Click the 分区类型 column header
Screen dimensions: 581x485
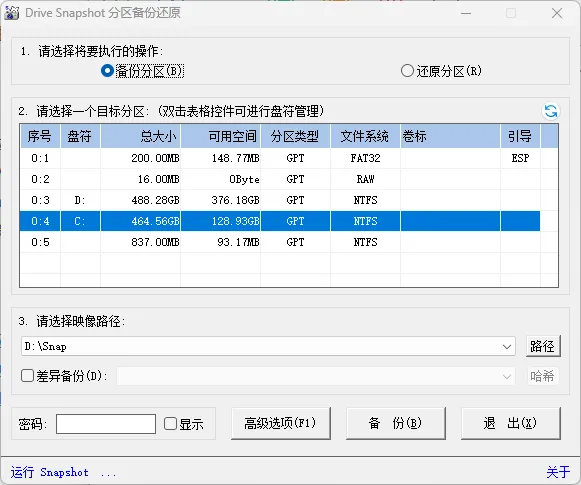[x=295, y=136]
